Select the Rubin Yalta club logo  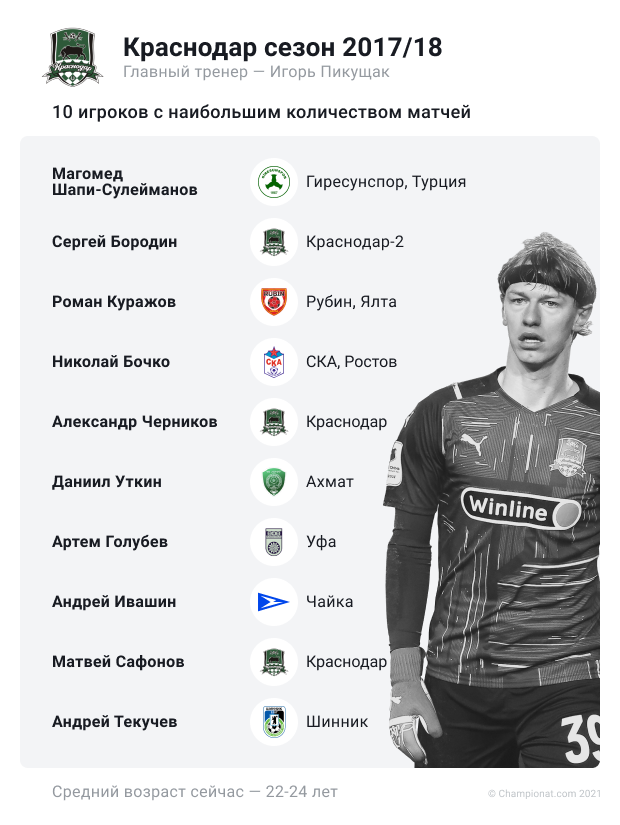(x=274, y=302)
